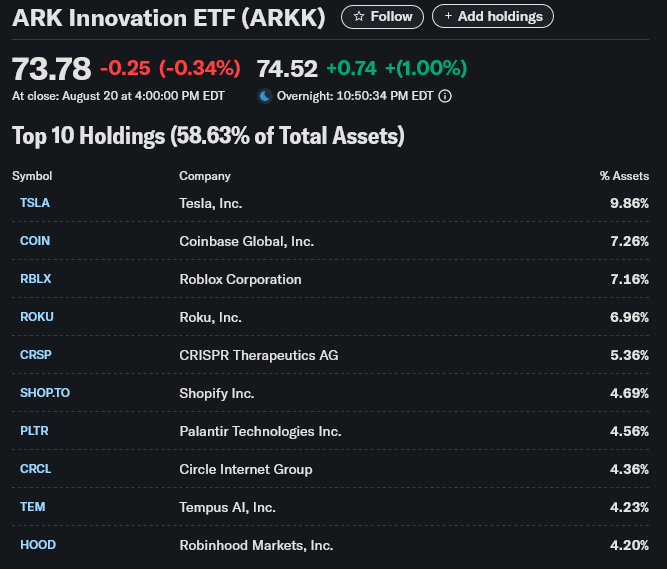667x569 pixels.
Task: Open the CRSP ticker link
Action: coord(36,355)
